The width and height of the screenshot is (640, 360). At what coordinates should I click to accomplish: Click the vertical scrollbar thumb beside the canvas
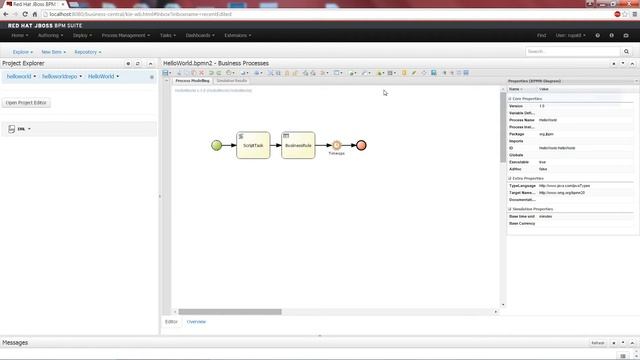pyautogui.click(x=503, y=127)
